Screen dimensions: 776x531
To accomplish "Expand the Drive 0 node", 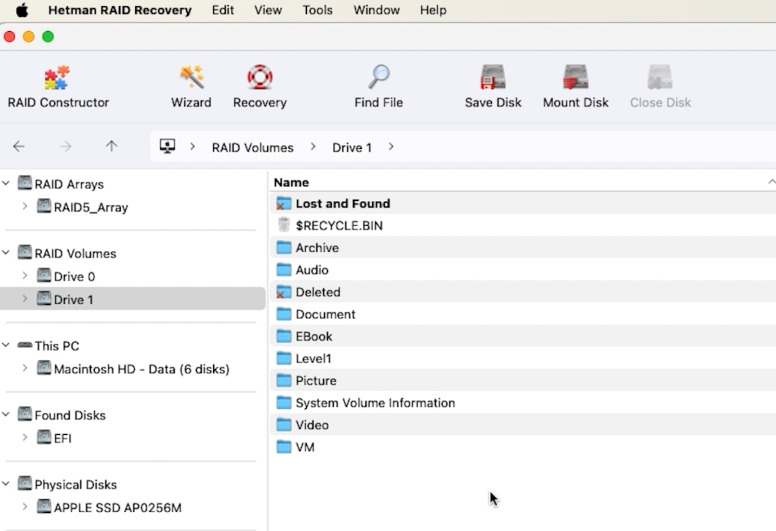I will coord(25,276).
